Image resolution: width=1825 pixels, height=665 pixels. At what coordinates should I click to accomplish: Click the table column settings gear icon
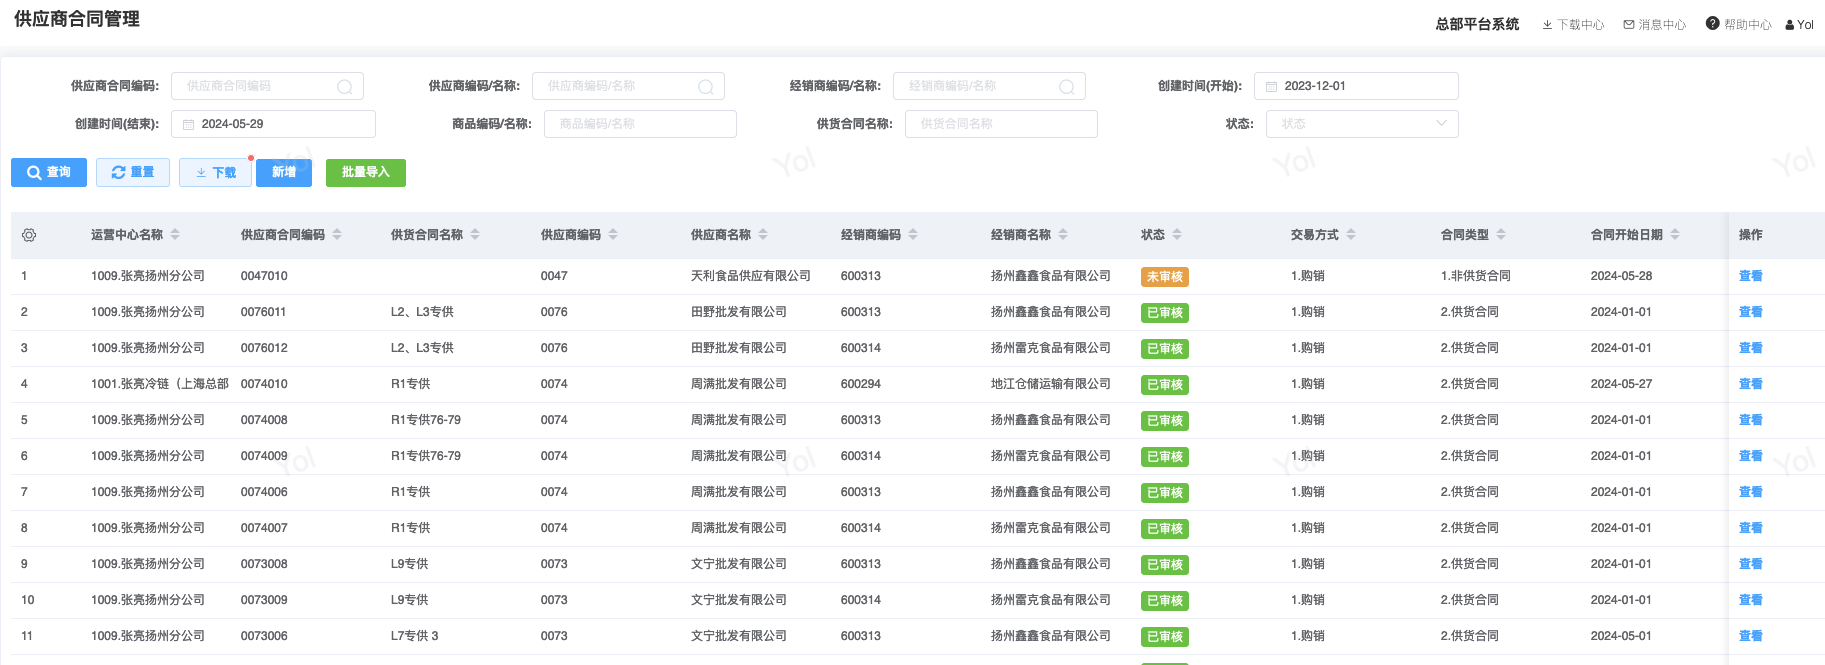[29, 235]
